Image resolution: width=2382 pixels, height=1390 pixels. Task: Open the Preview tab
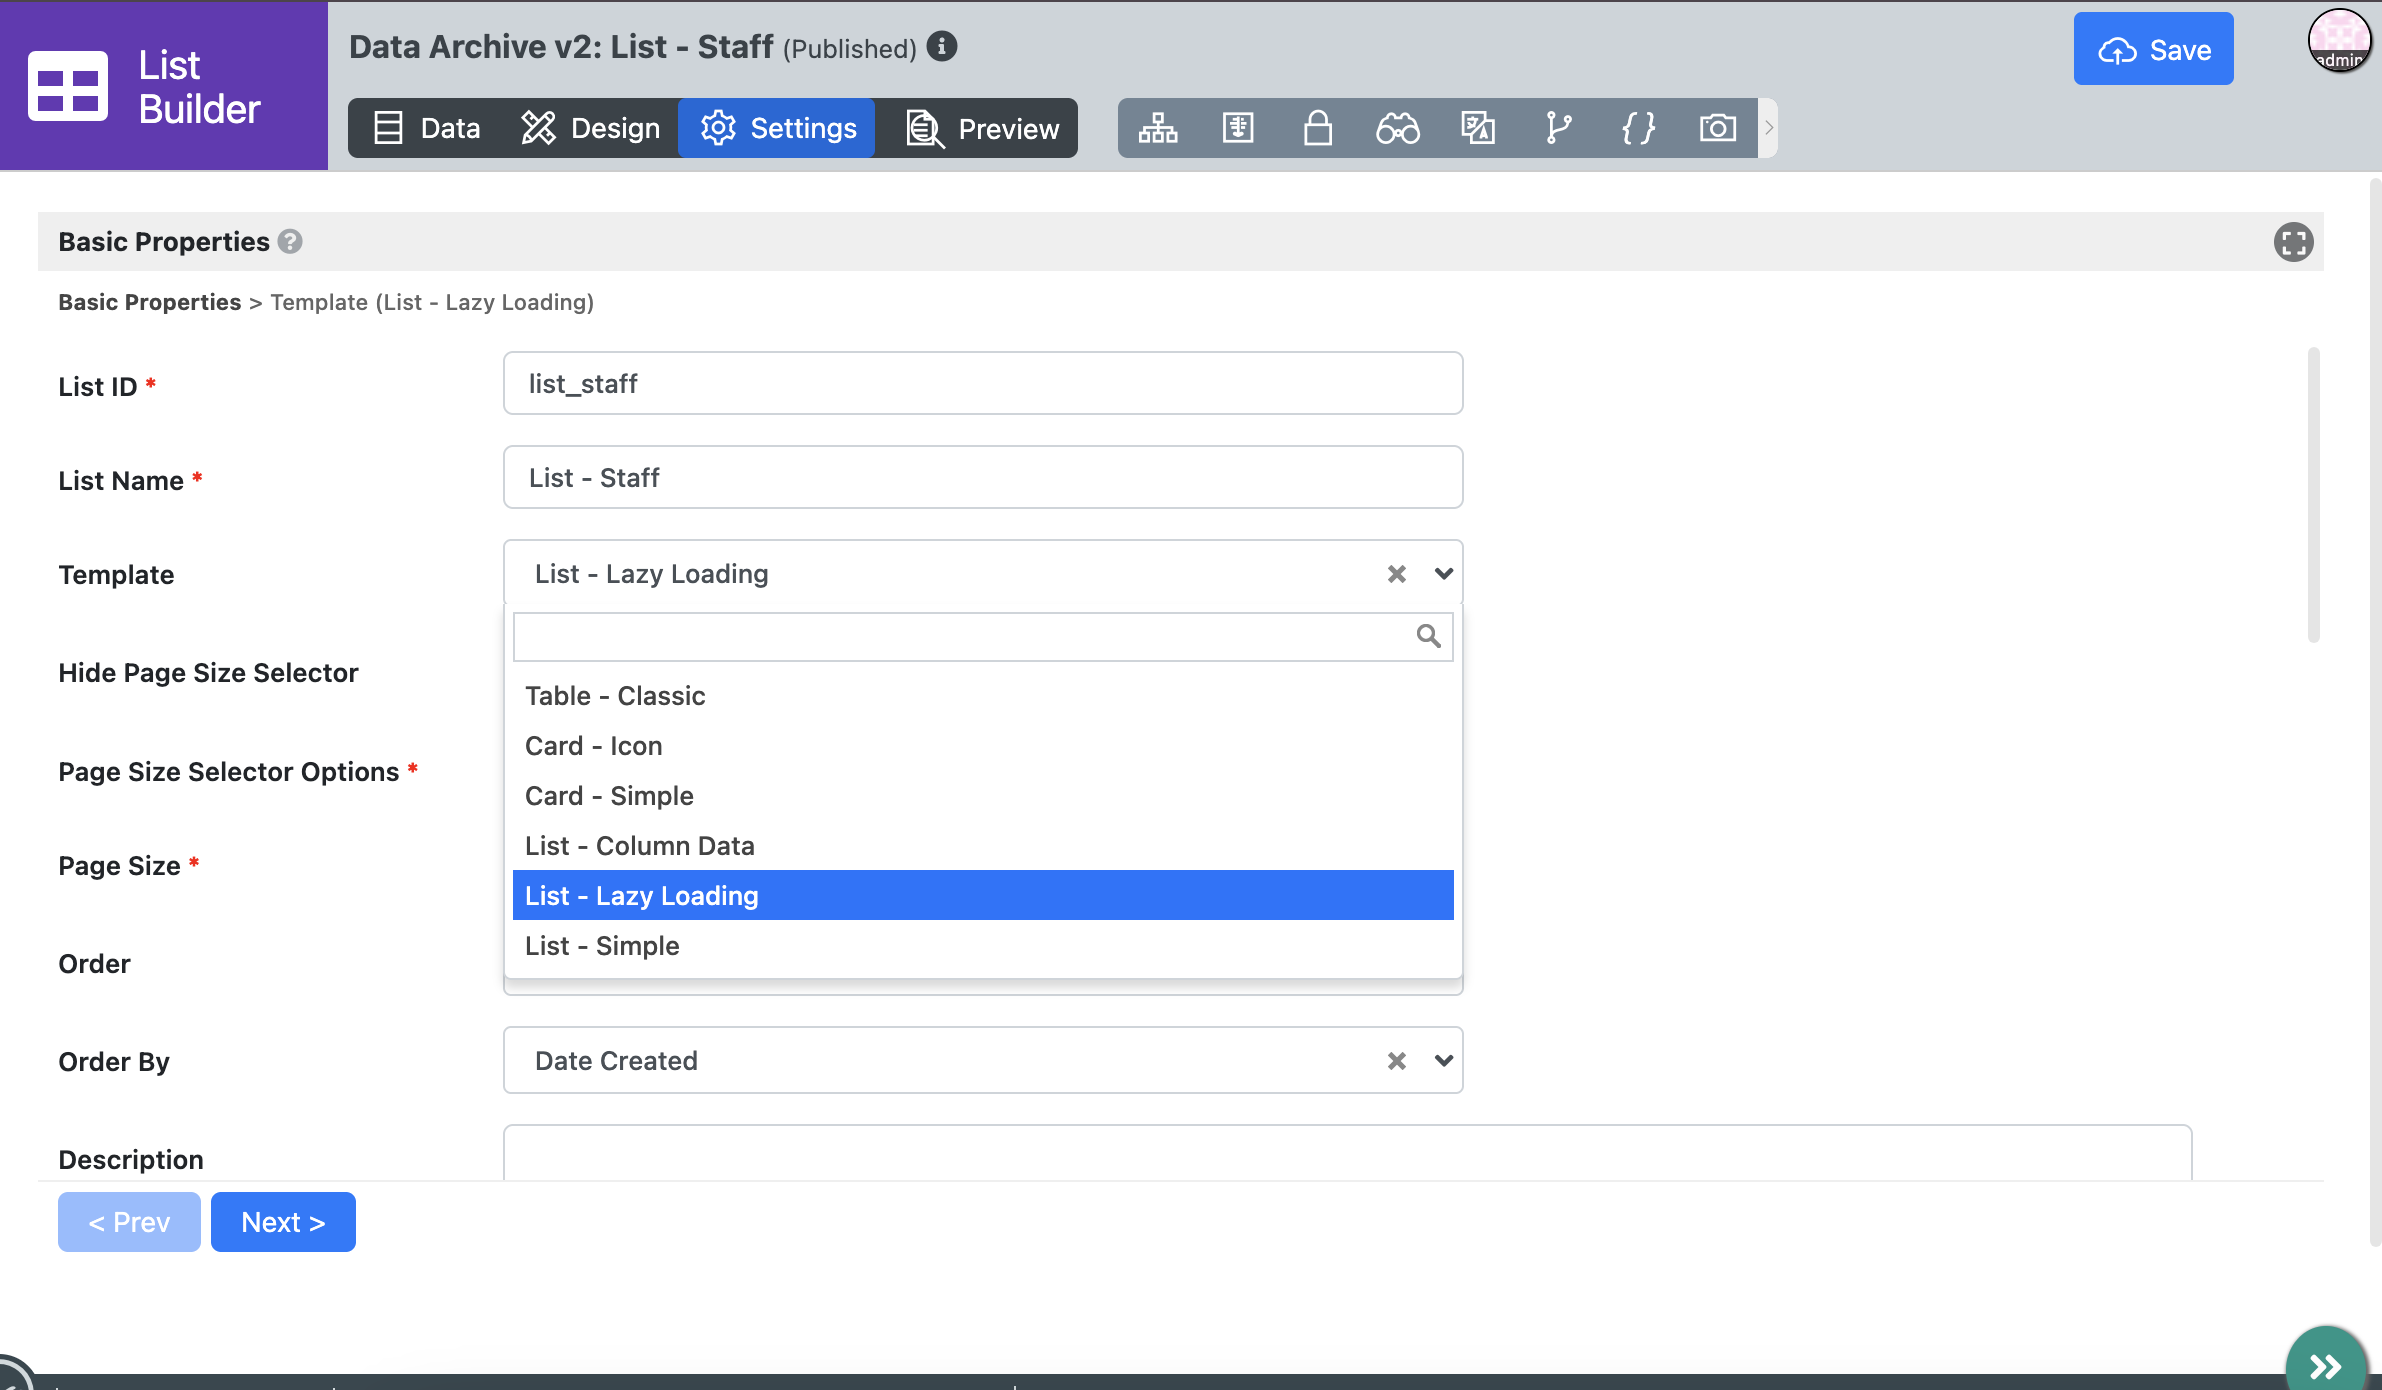[982, 128]
